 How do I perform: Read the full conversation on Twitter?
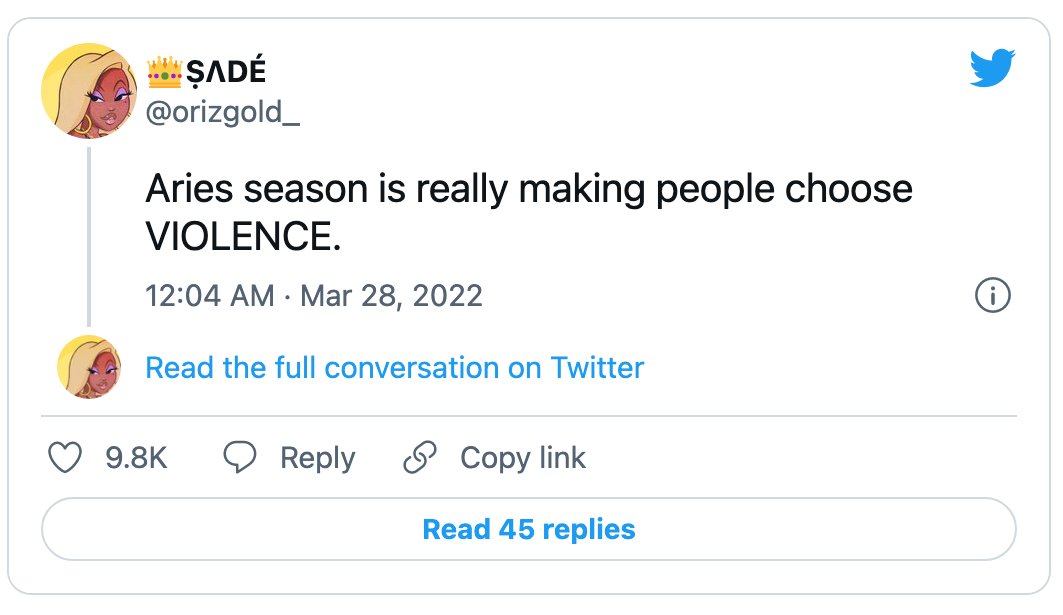pyautogui.click(x=395, y=368)
